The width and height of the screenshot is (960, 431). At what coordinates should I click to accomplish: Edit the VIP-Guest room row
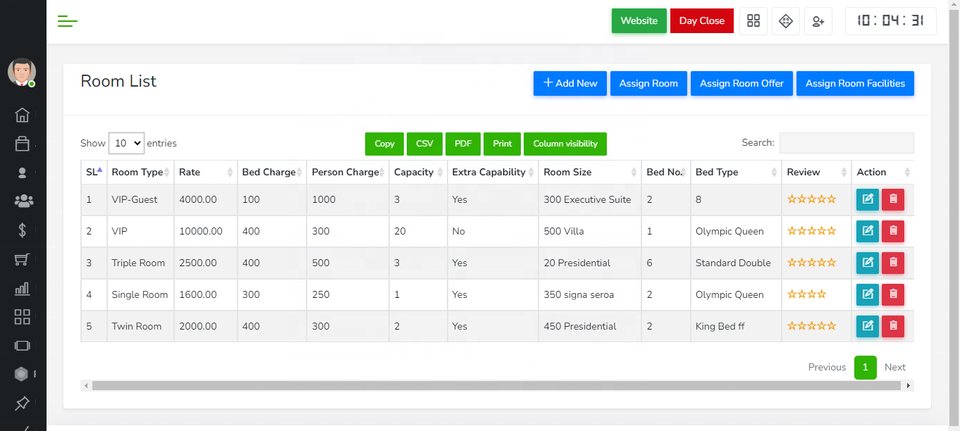pyautogui.click(x=867, y=200)
